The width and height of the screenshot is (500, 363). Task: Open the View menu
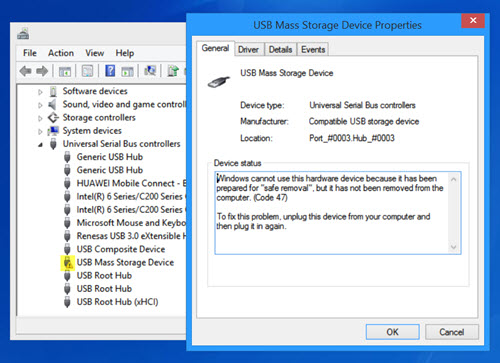tap(95, 53)
